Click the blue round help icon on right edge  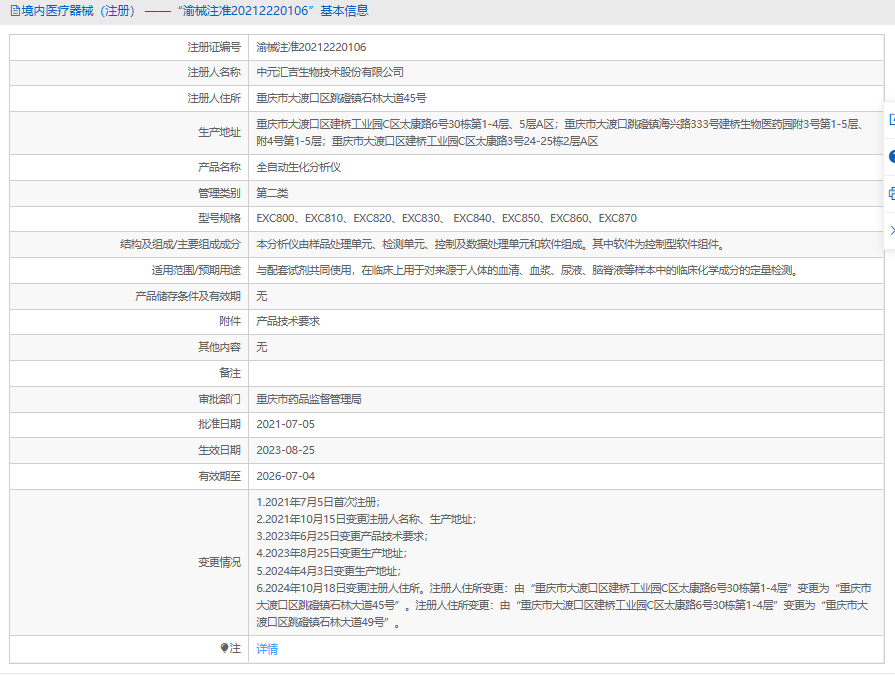[890, 156]
